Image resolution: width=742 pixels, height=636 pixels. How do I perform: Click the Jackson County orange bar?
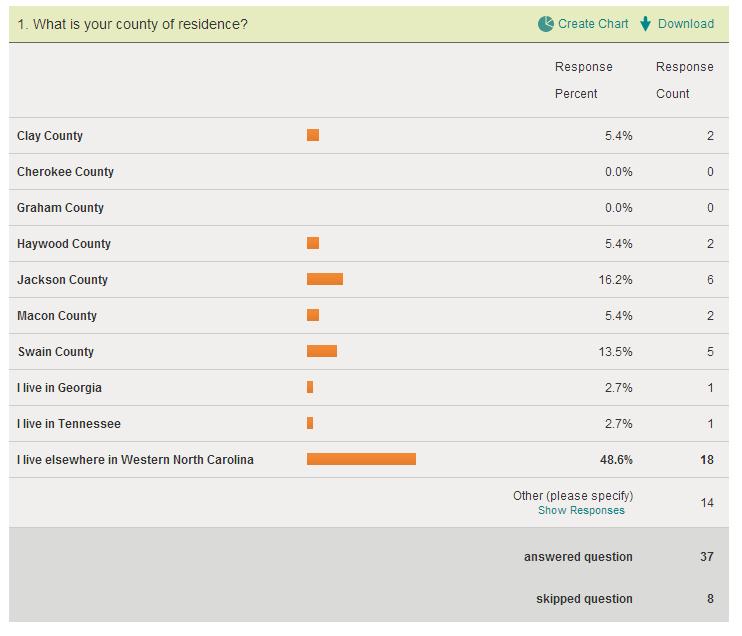[325, 279]
